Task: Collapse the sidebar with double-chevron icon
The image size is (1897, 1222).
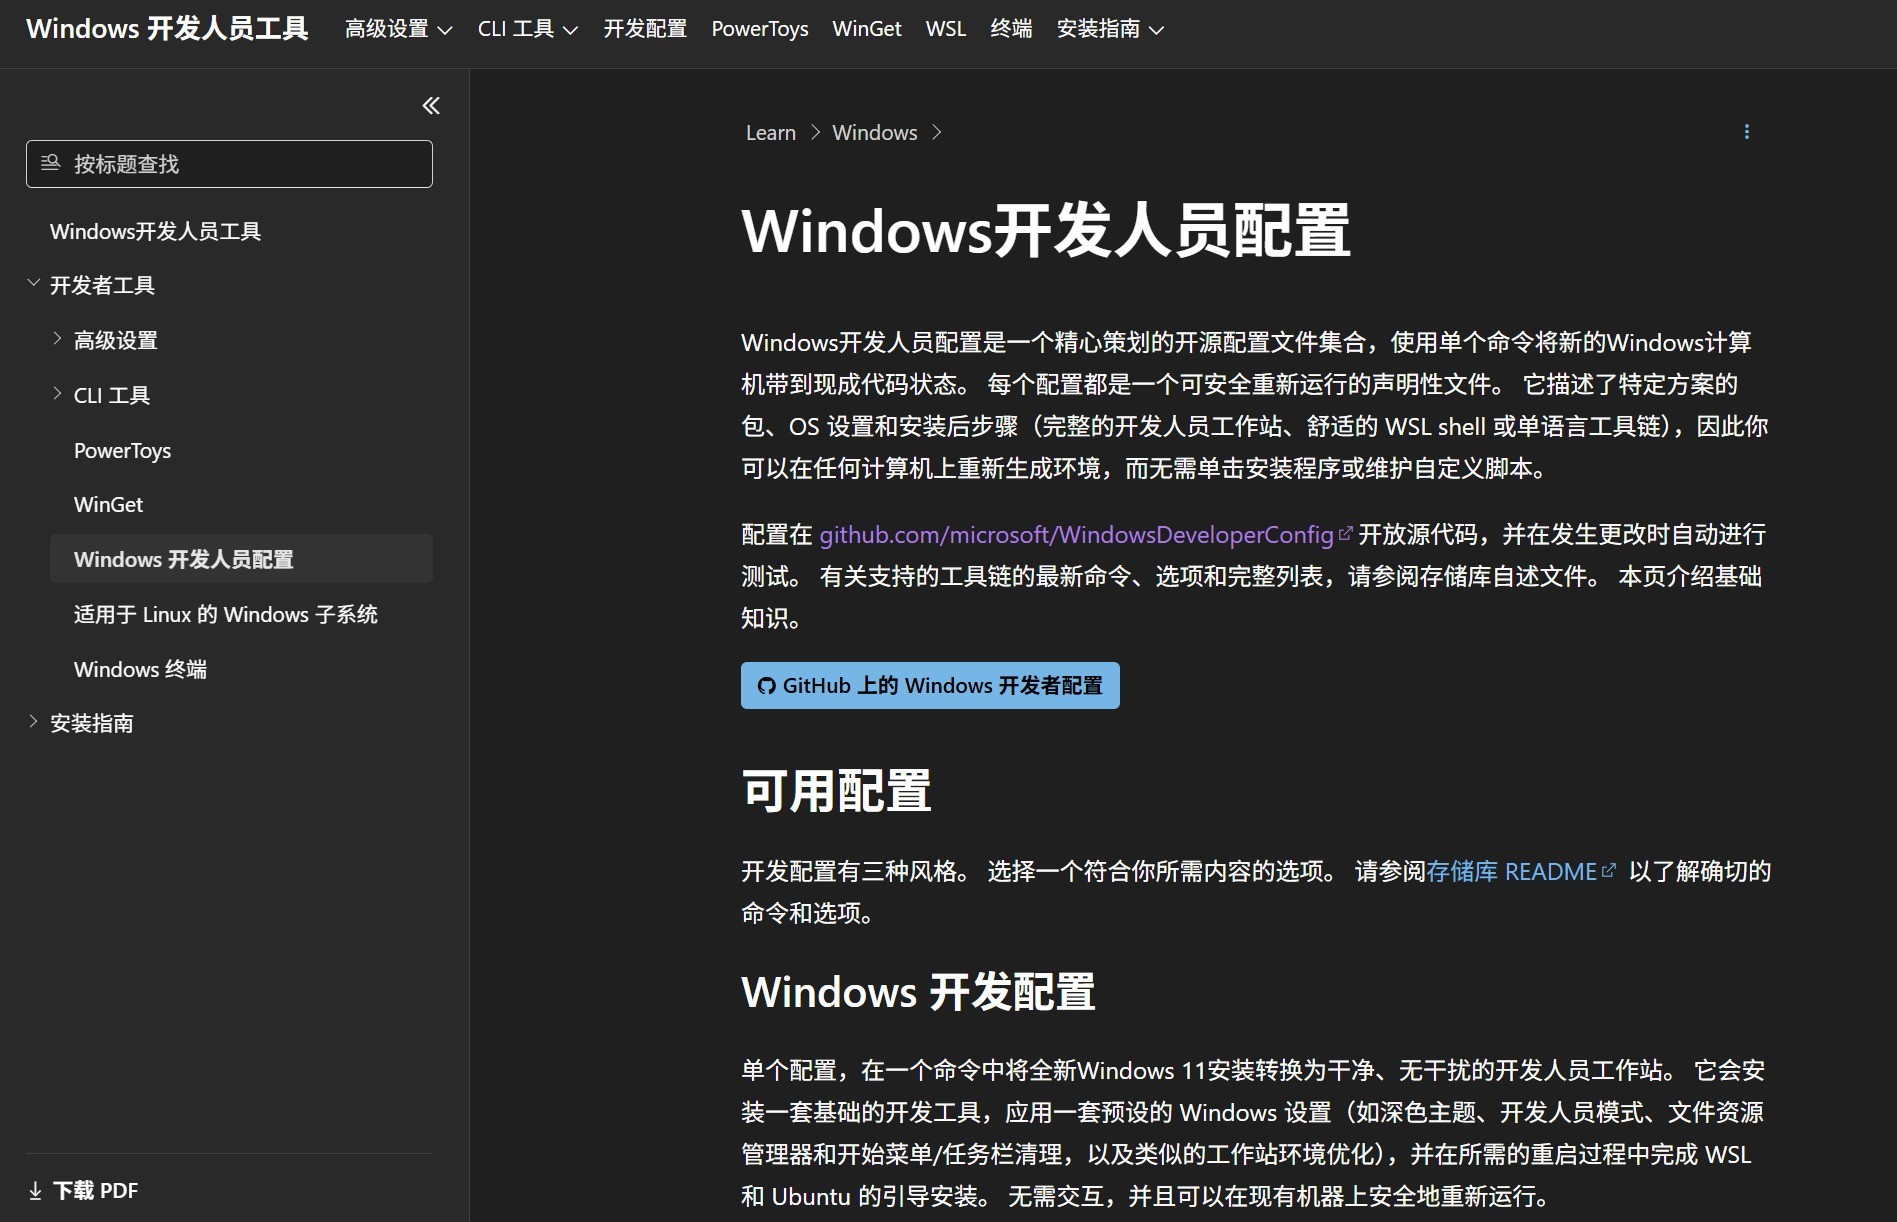Action: tap(431, 105)
